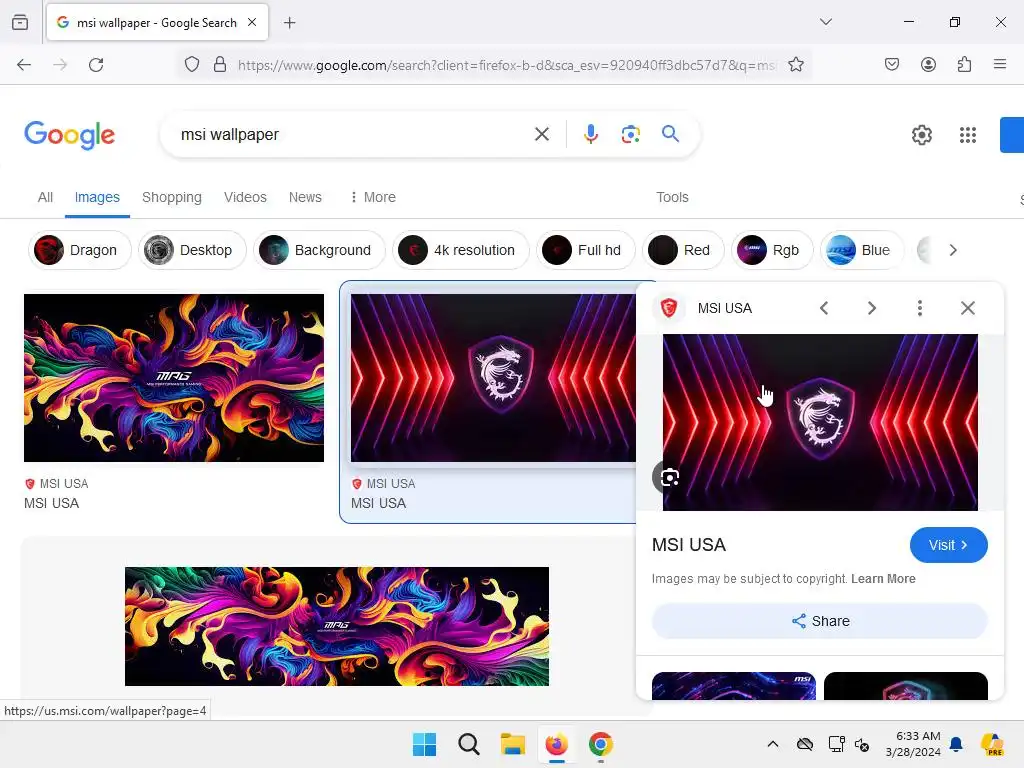Show next image in preview panel
Viewport: 1024px width, 768px height.
872,308
